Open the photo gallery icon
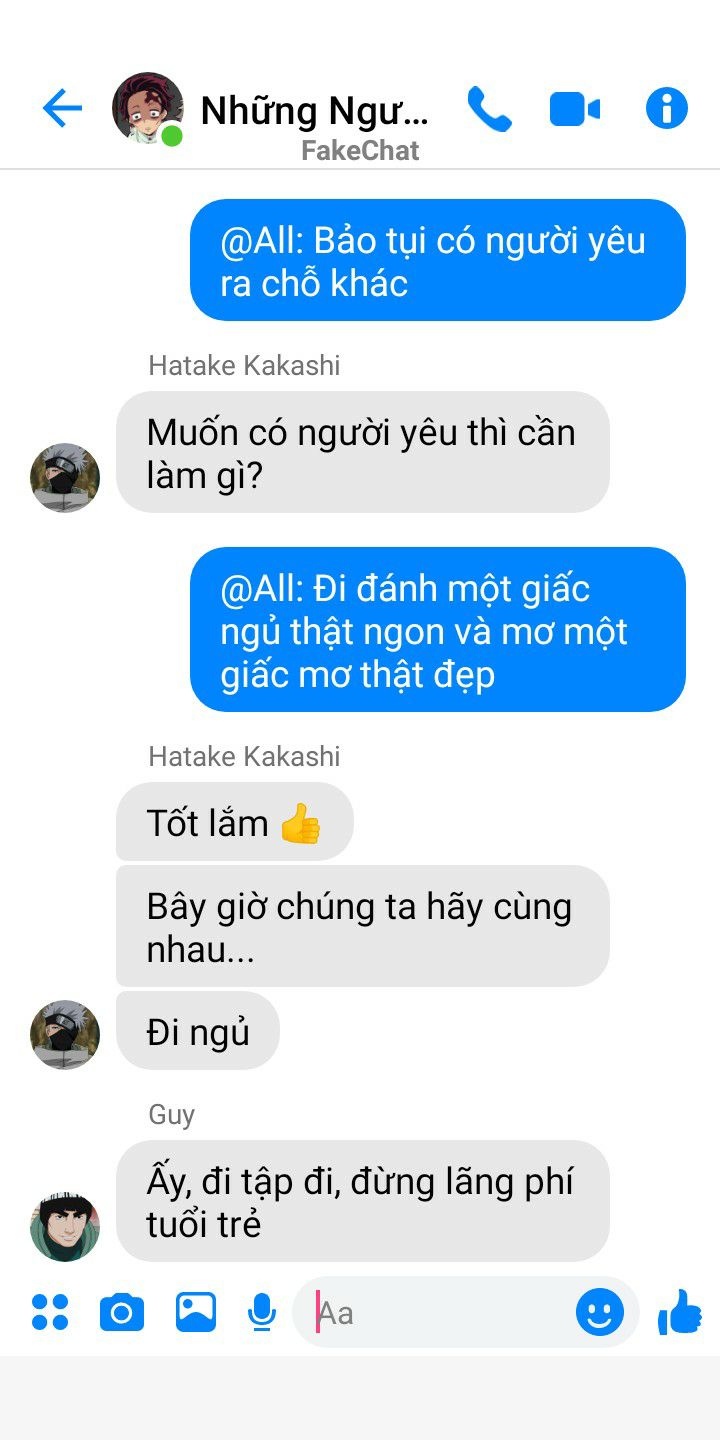720x1440 pixels. [x=196, y=1312]
